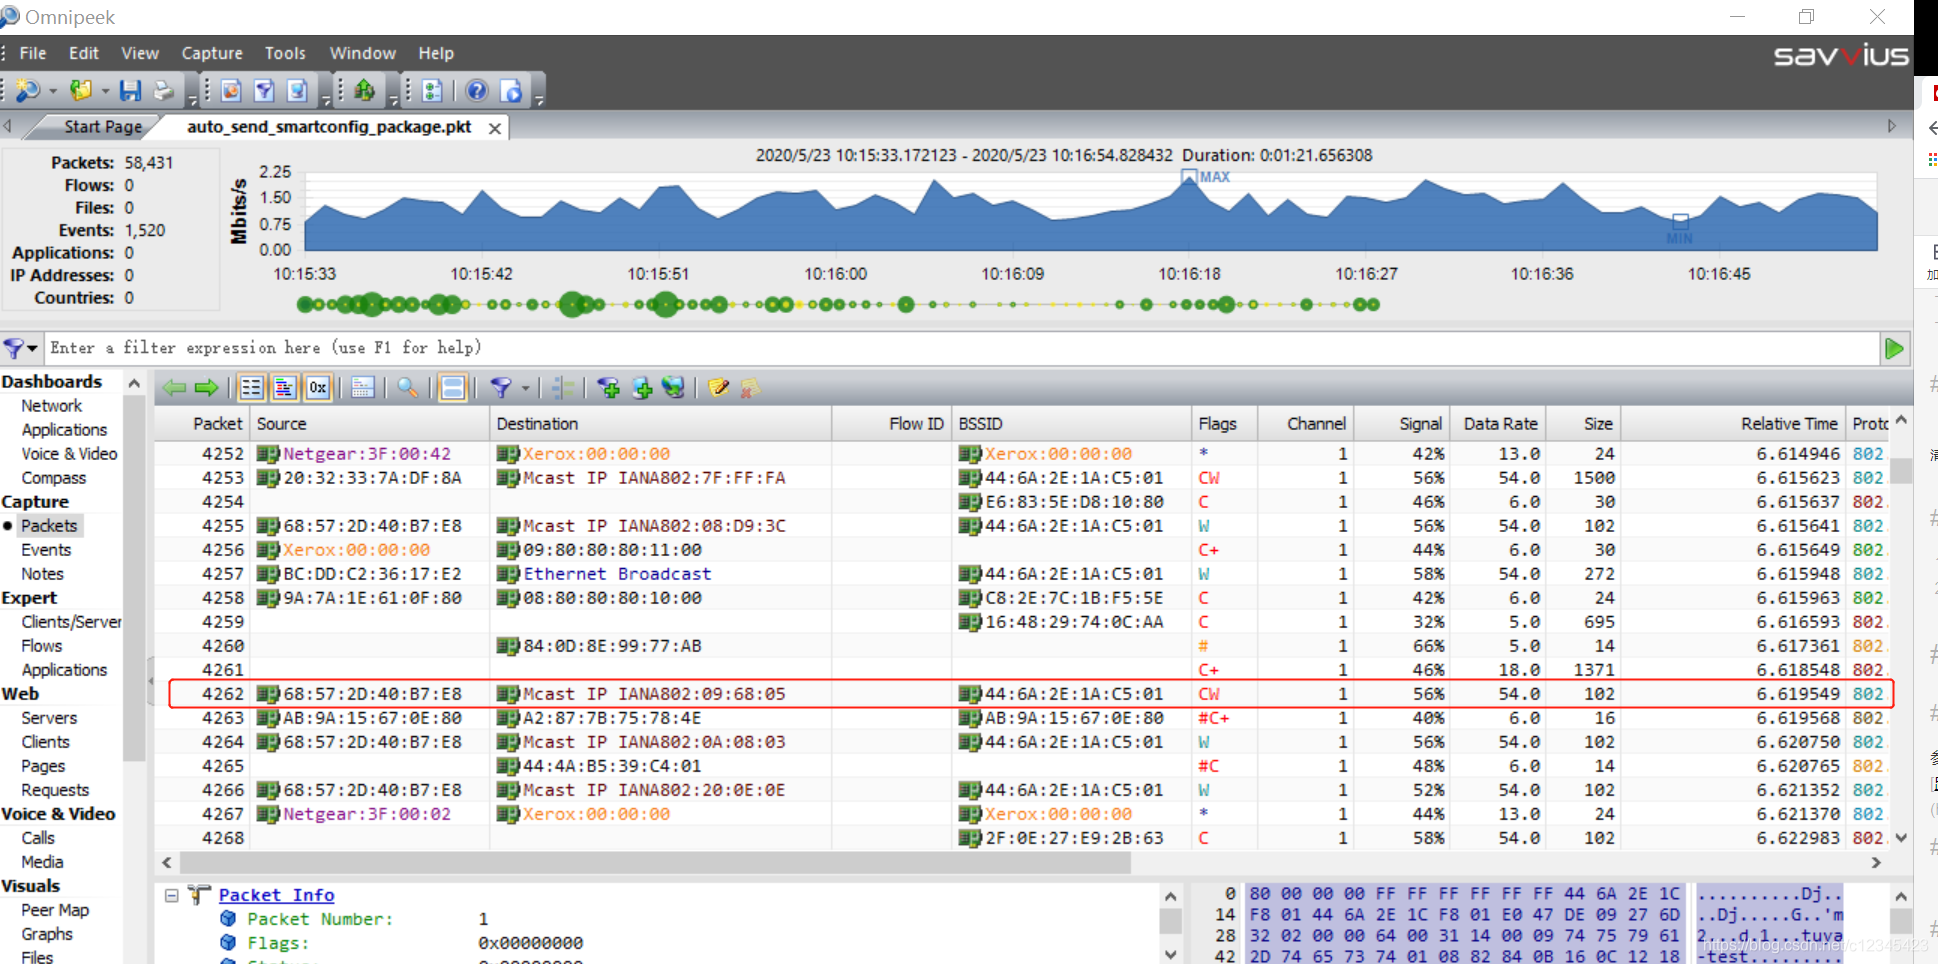Open the Tools menu

pos(285,53)
